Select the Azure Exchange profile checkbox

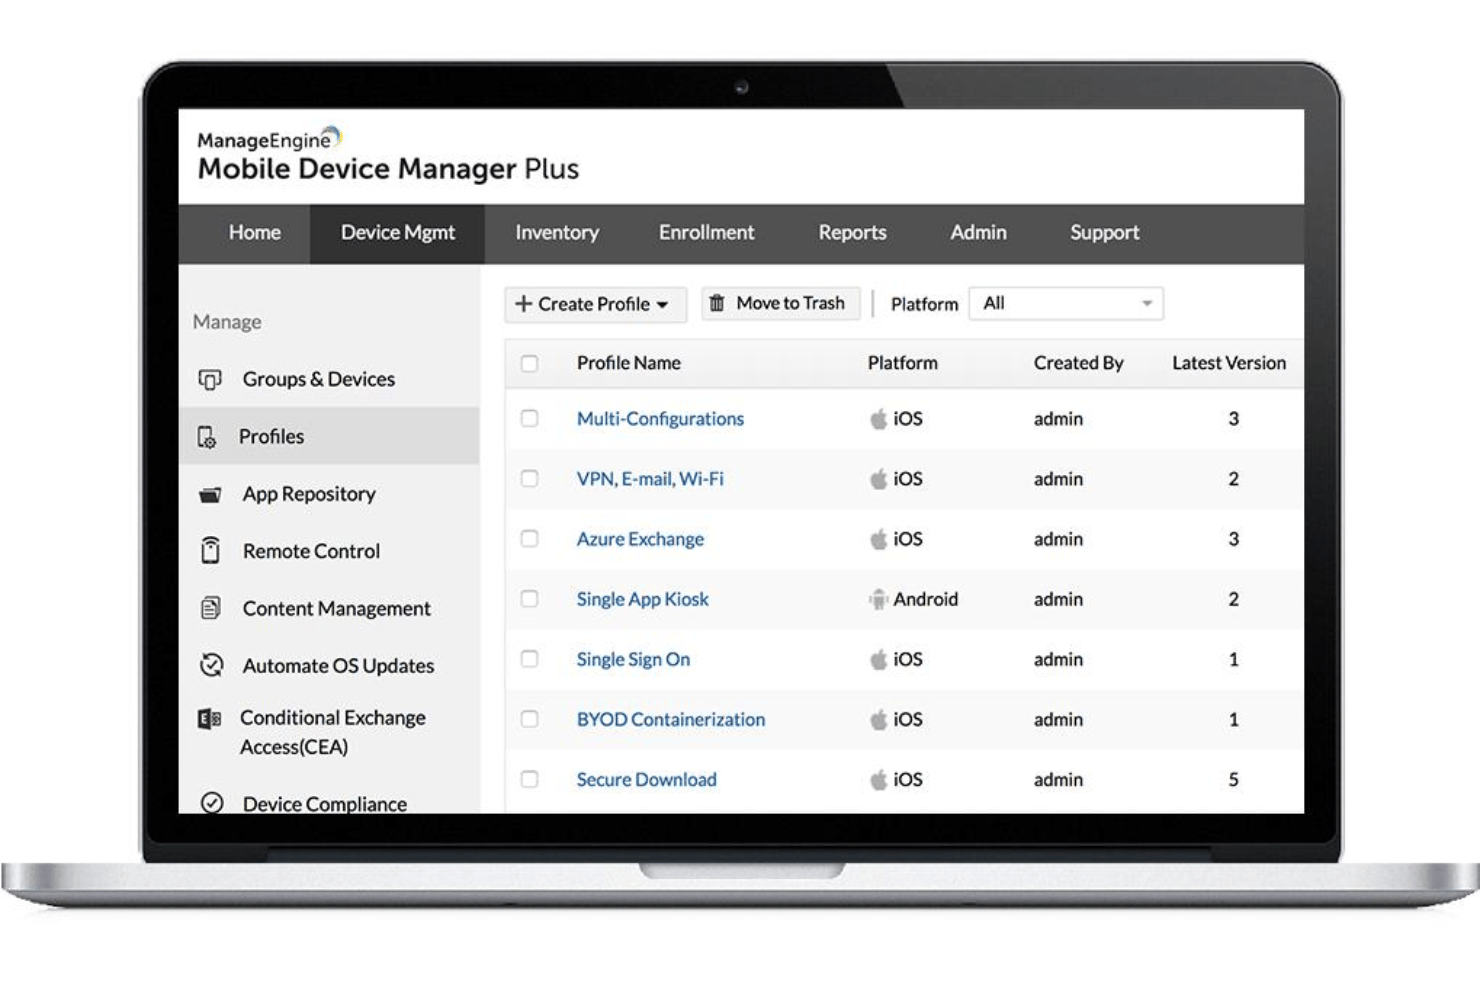click(x=530, y=539)
